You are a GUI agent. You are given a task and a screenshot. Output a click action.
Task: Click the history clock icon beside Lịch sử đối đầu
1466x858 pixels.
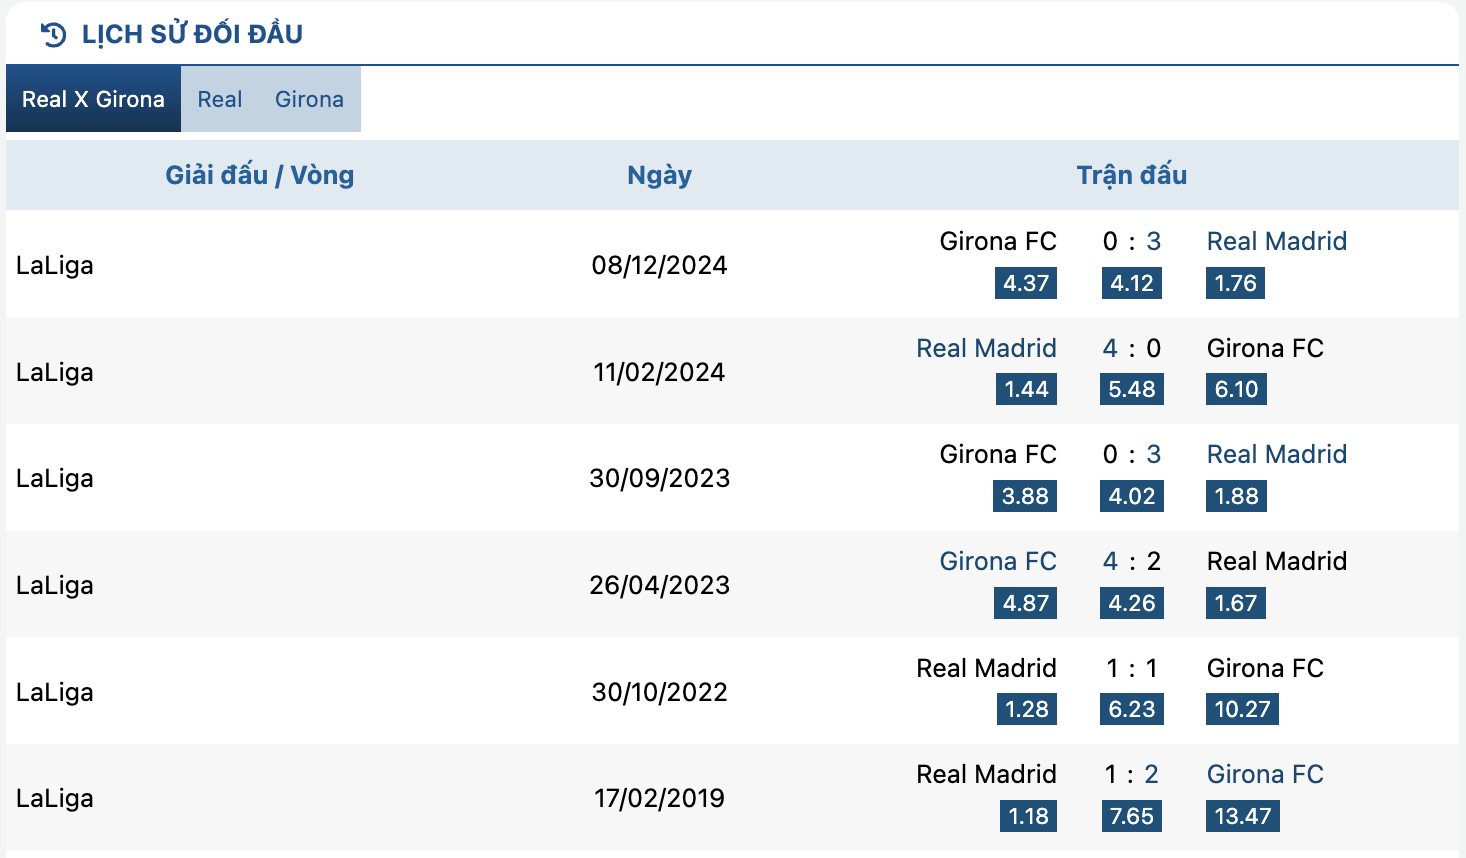[53, 35]
